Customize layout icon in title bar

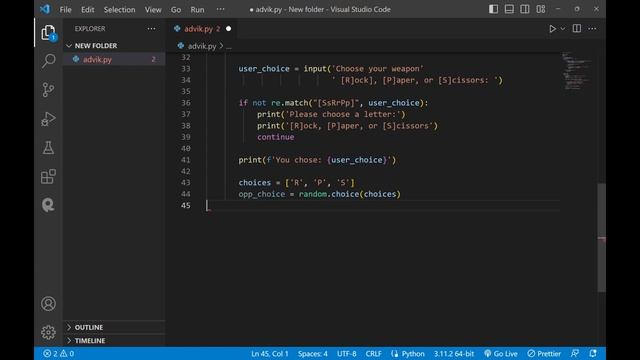point(541,9)
